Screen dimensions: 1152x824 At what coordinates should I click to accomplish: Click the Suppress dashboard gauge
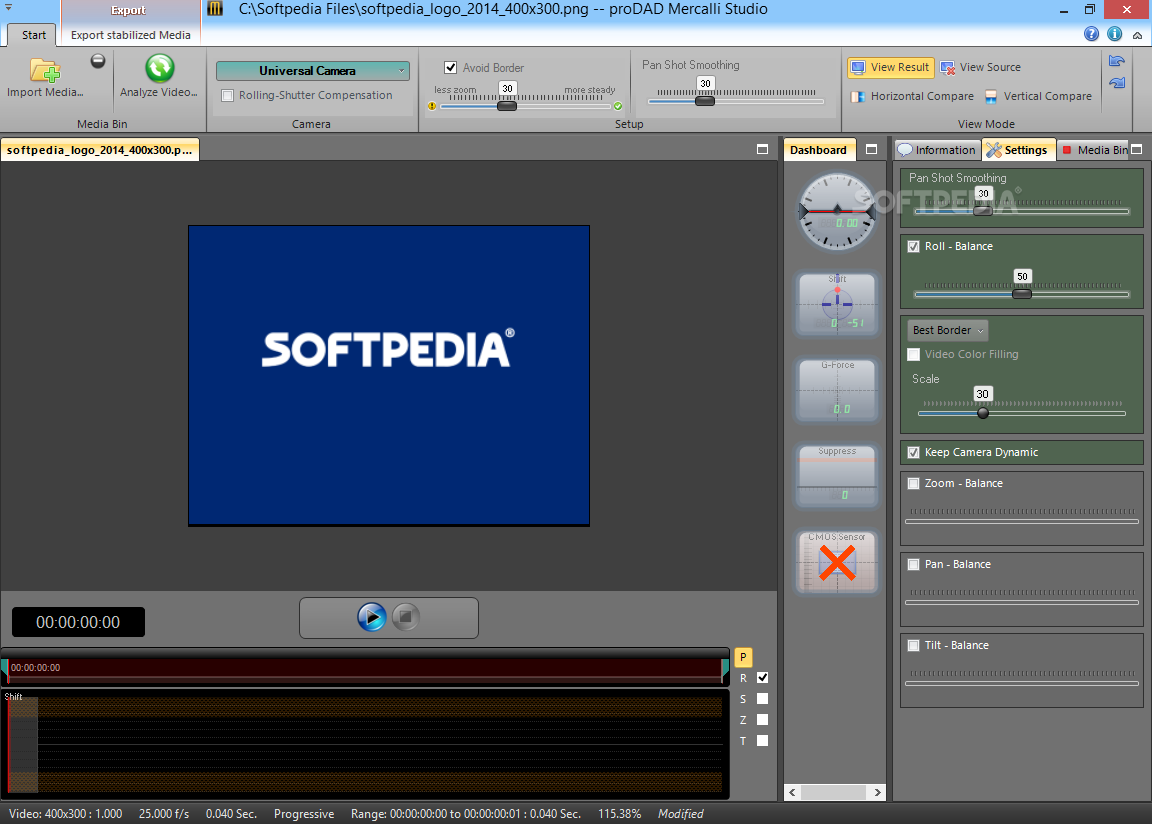coord(837,475)
